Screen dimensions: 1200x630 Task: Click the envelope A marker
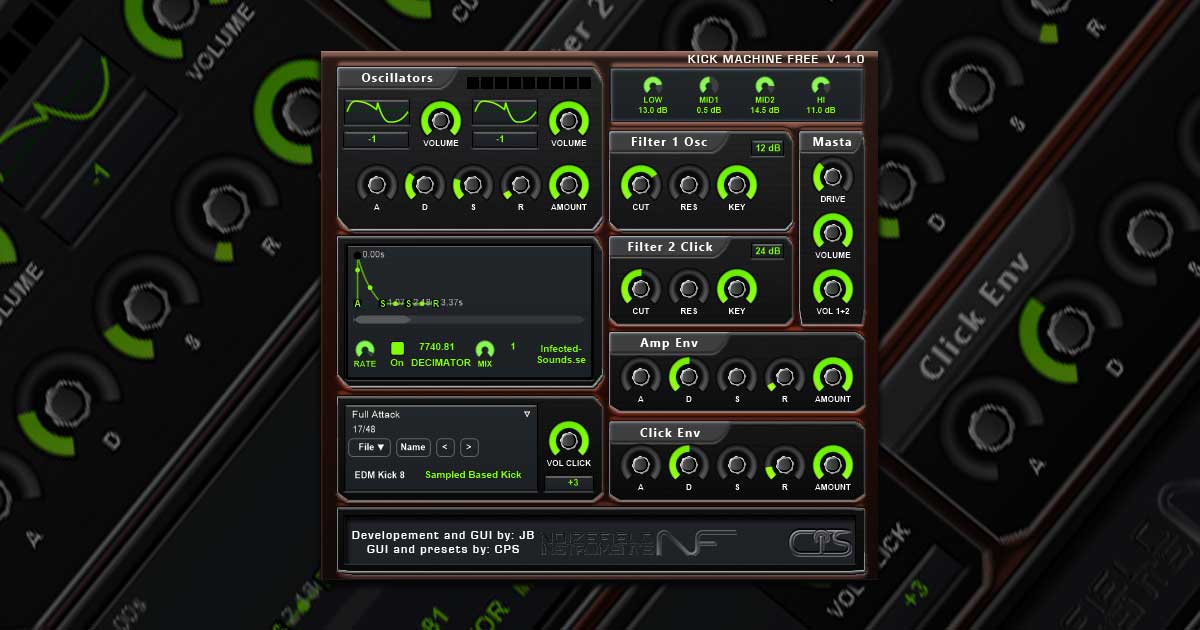click(357, 303)
